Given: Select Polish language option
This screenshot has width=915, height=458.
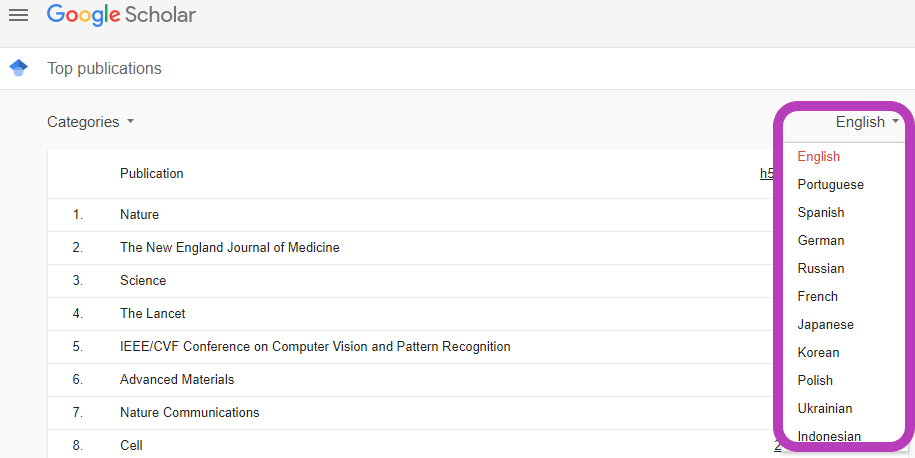Looking at the screenshot, I should [844, 380].
